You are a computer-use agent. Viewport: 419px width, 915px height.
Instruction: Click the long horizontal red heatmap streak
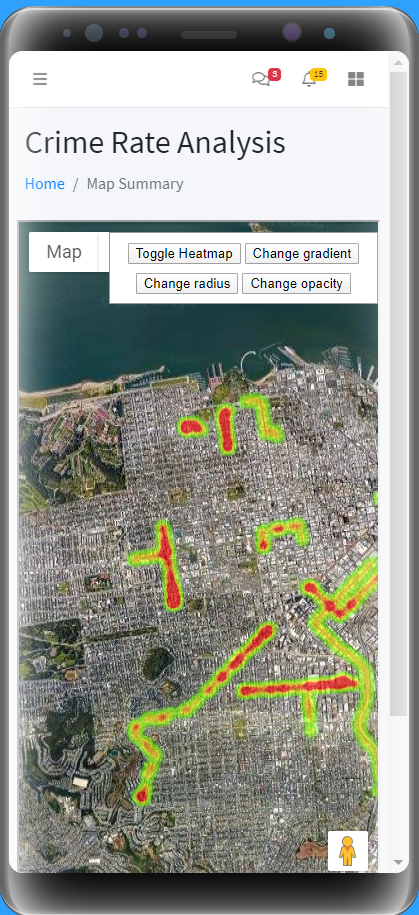[298, 686]
